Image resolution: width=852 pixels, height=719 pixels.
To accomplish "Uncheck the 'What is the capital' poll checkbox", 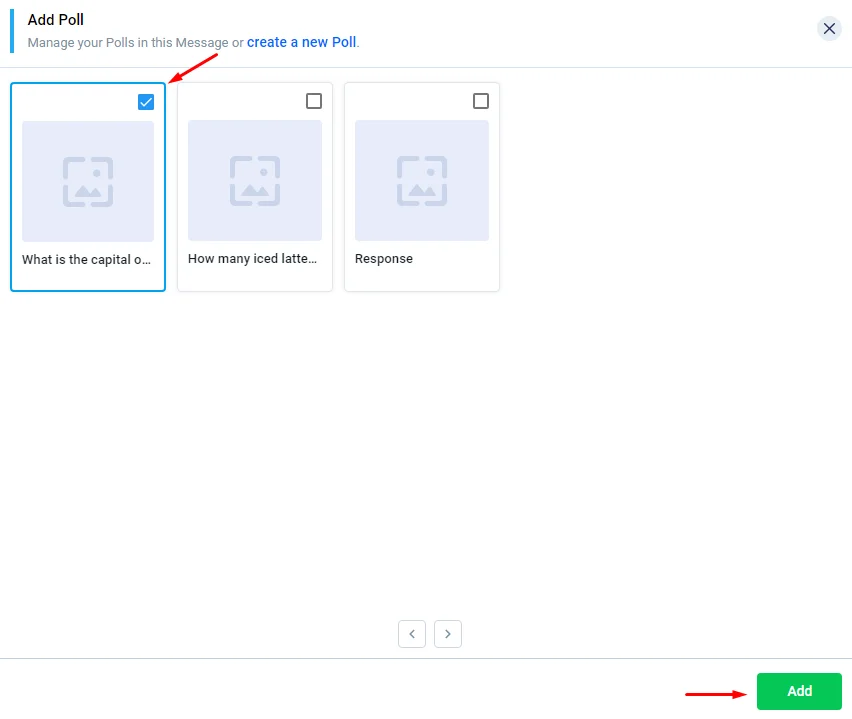I will [x=146, y=102].
